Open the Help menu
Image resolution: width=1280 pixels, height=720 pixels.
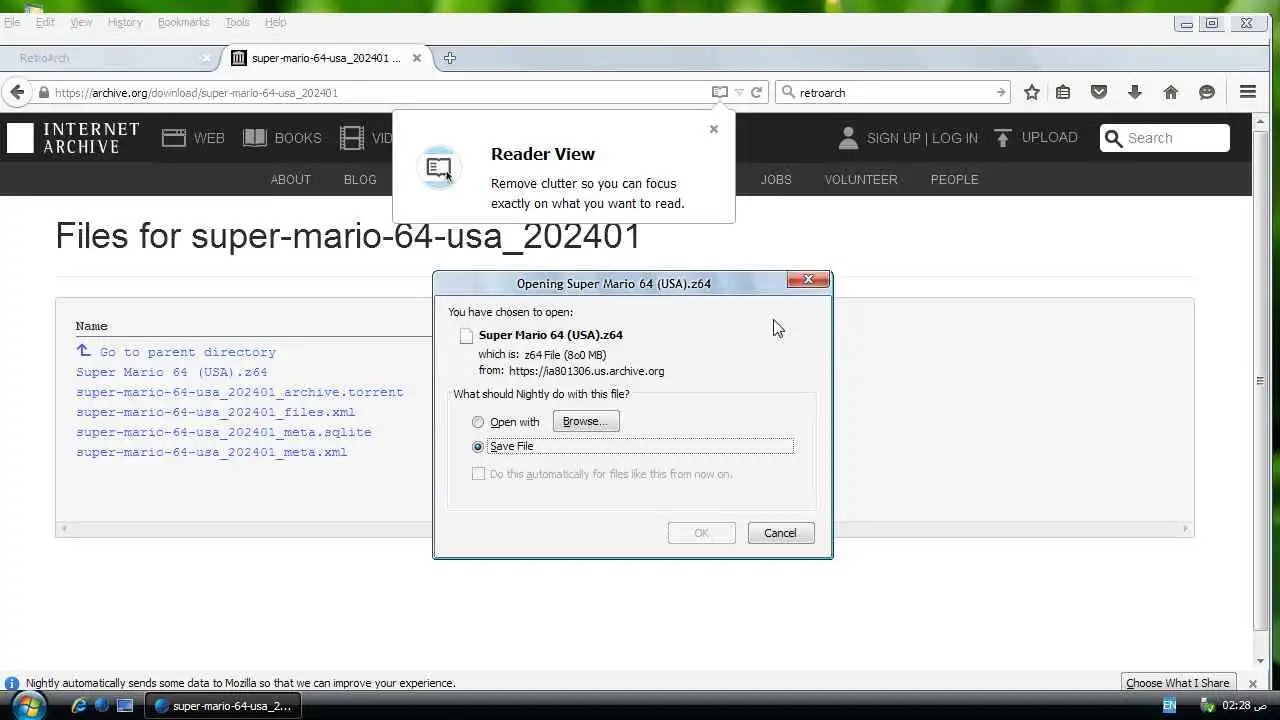coord(275,22)
